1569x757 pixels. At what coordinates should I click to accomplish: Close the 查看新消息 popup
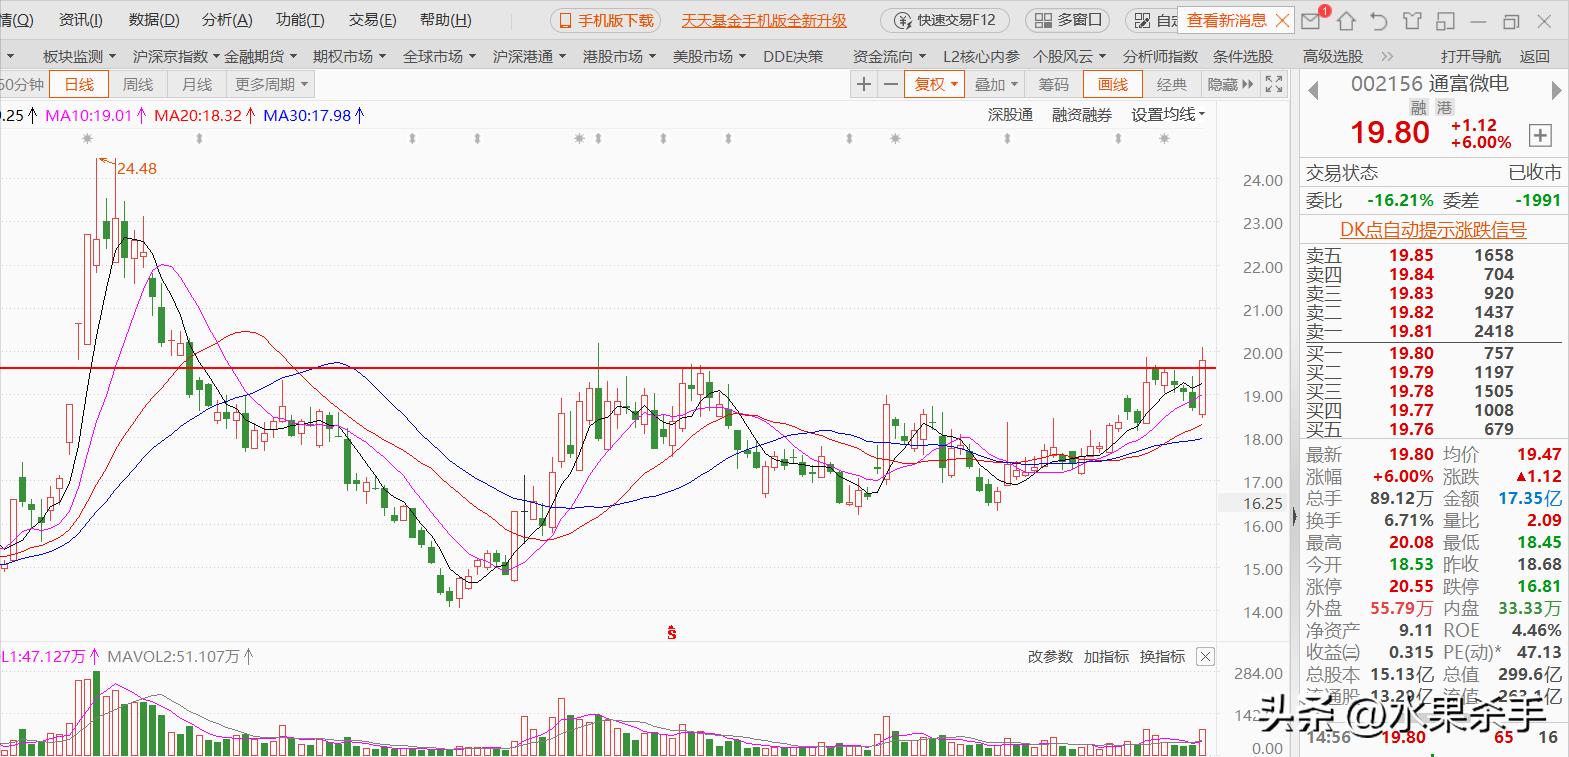[x=1282, y=20]
